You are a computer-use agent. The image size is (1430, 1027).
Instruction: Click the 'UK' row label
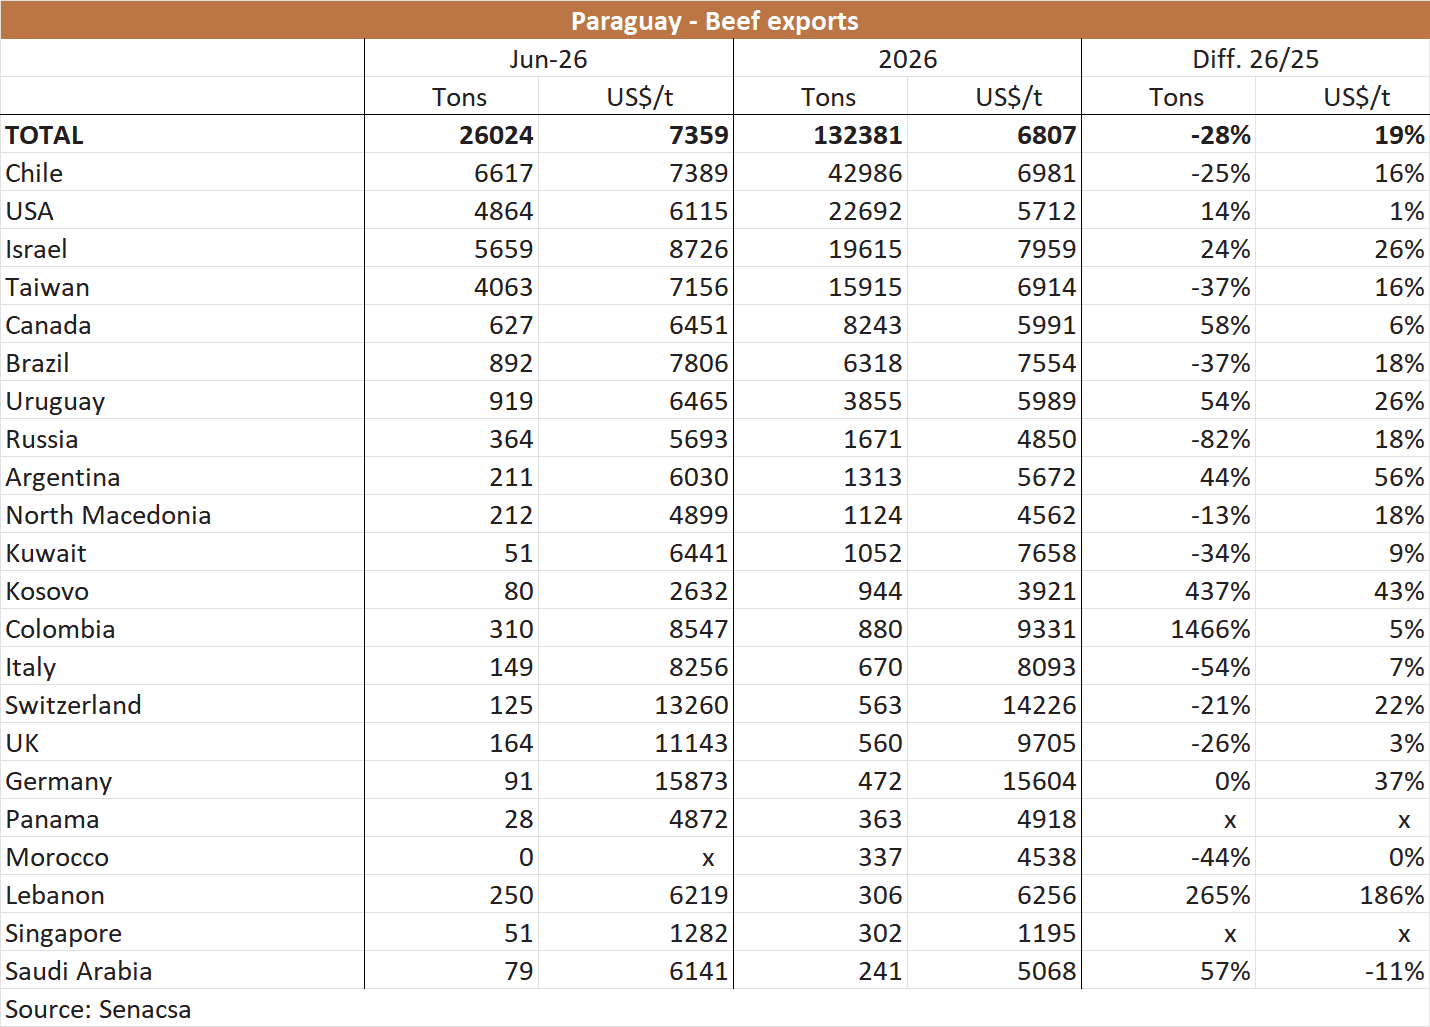point(22,743)
